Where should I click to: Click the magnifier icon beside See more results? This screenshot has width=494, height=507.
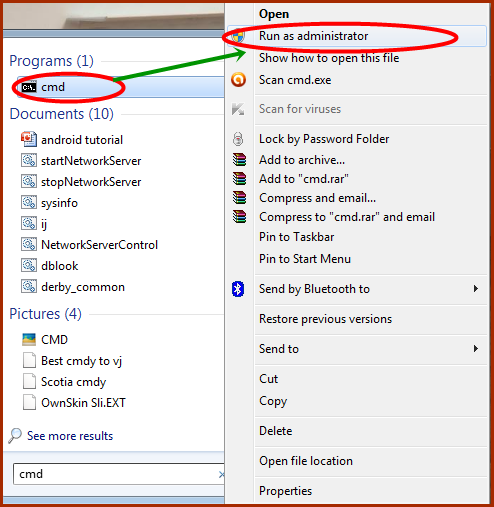pos(15,436)
